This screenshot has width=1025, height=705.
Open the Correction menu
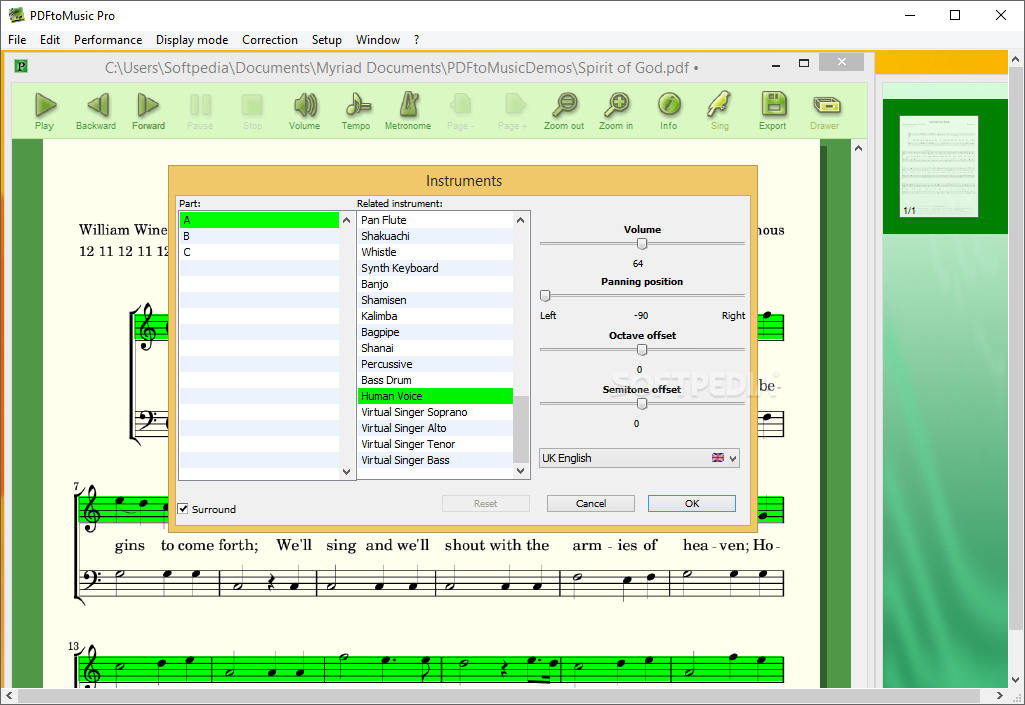click(x=270, y=40)
